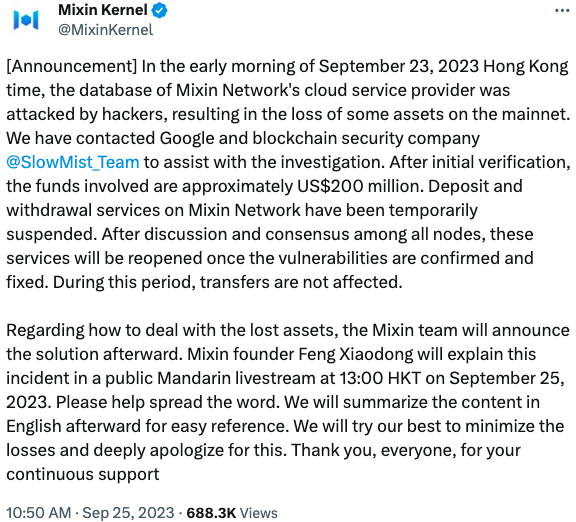Click the Sep 25, 2023 date
This screenshot has height=522, width=576.
tap(128, 512)
